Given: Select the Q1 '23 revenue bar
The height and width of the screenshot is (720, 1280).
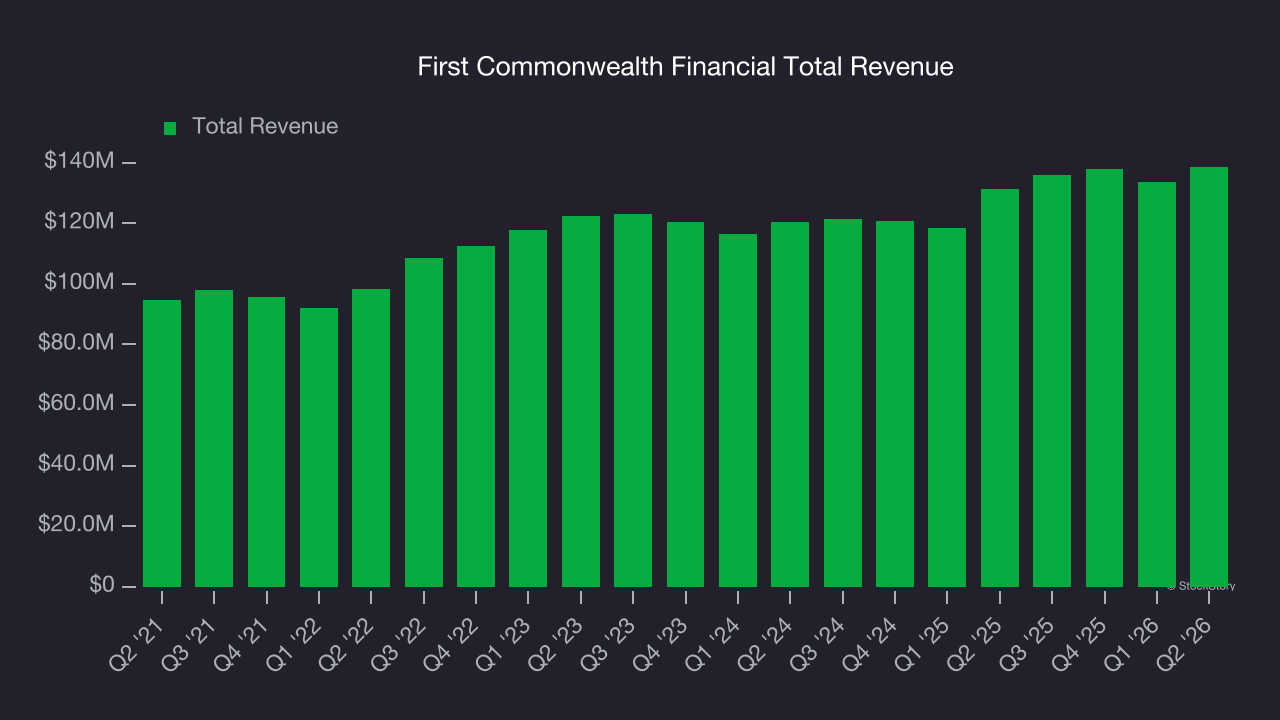Looking at the screenshot, I should point(528,408).
